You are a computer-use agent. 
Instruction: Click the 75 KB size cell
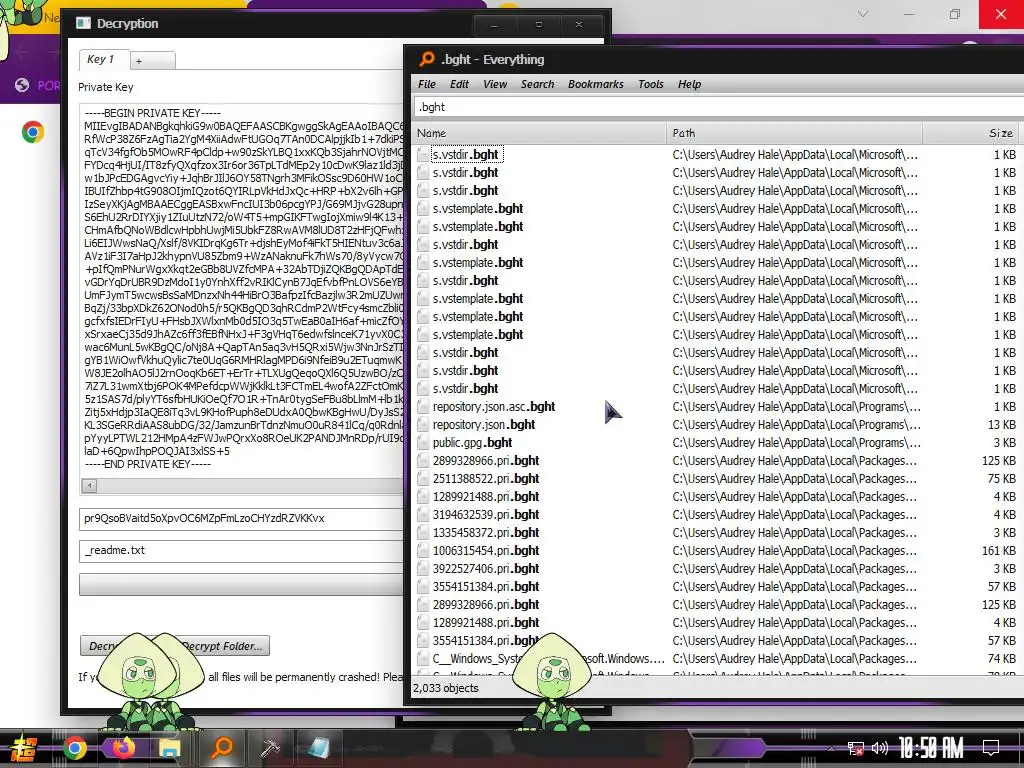[1002, 479]
